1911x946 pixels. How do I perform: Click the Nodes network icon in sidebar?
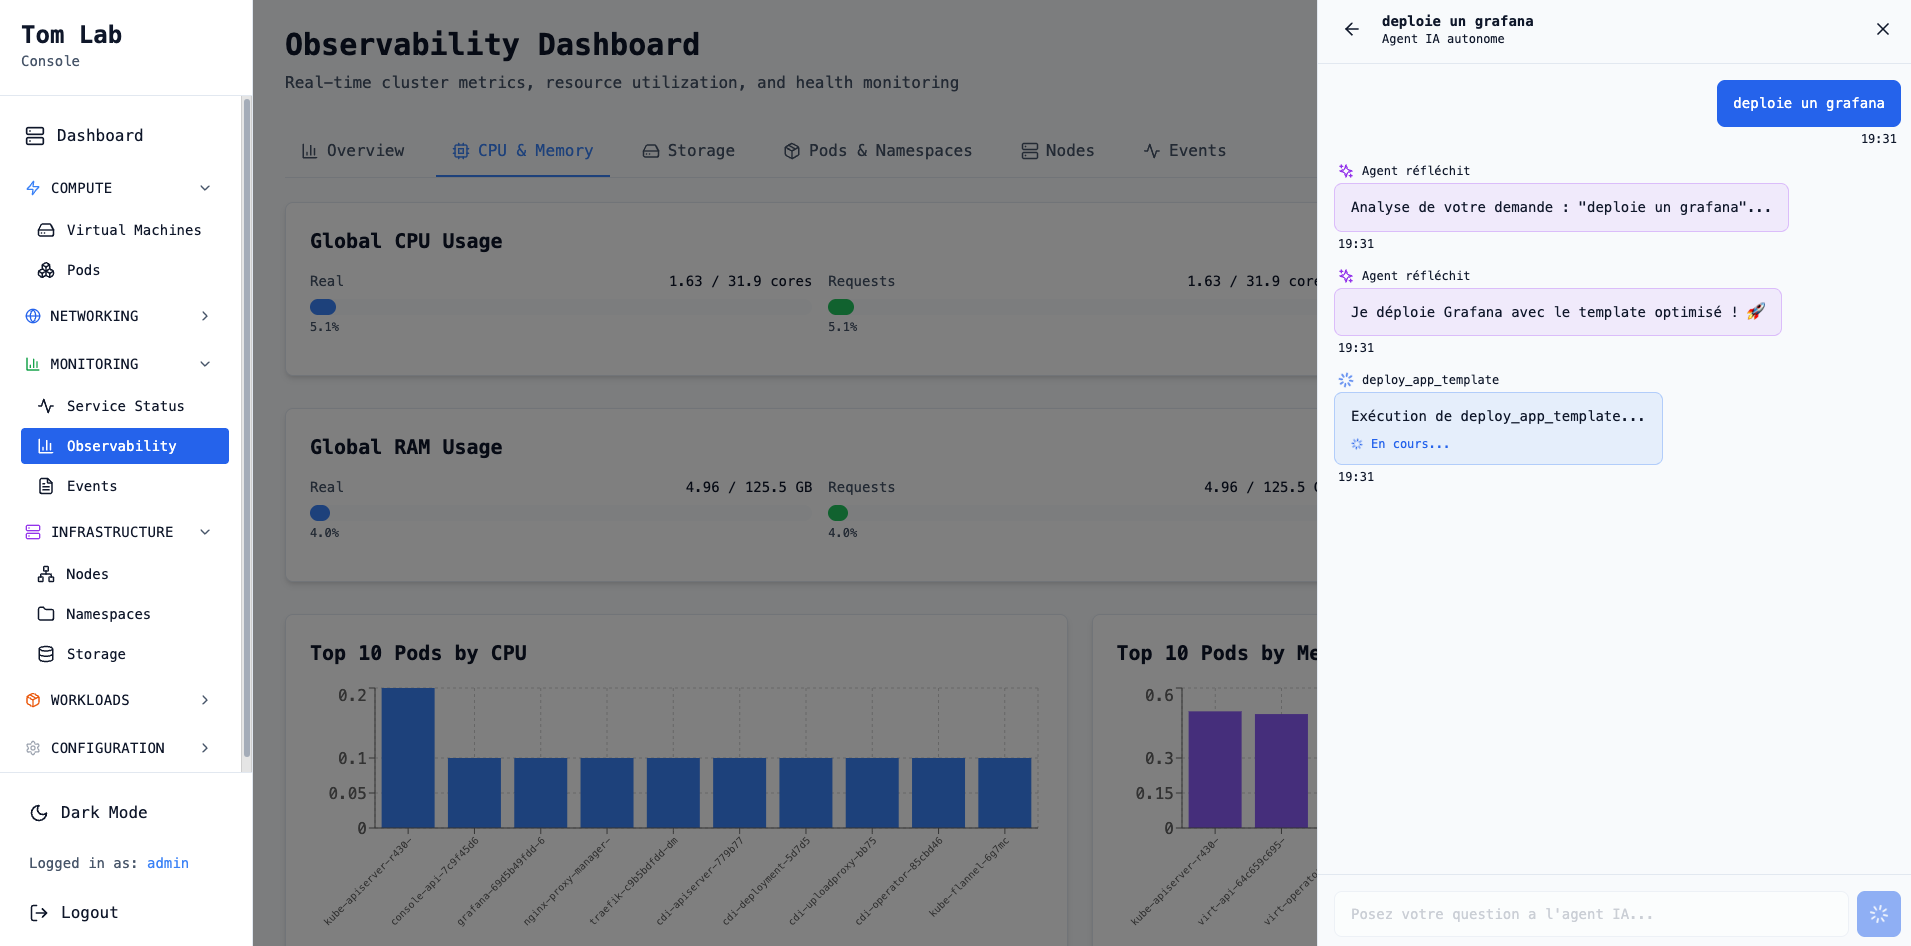tap(46, 574)
